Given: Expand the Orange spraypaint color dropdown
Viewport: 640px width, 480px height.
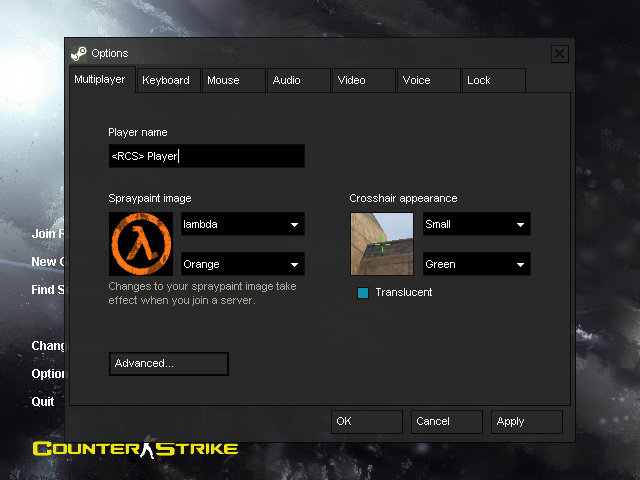Looking at the screenshot, I should point(242,265).
